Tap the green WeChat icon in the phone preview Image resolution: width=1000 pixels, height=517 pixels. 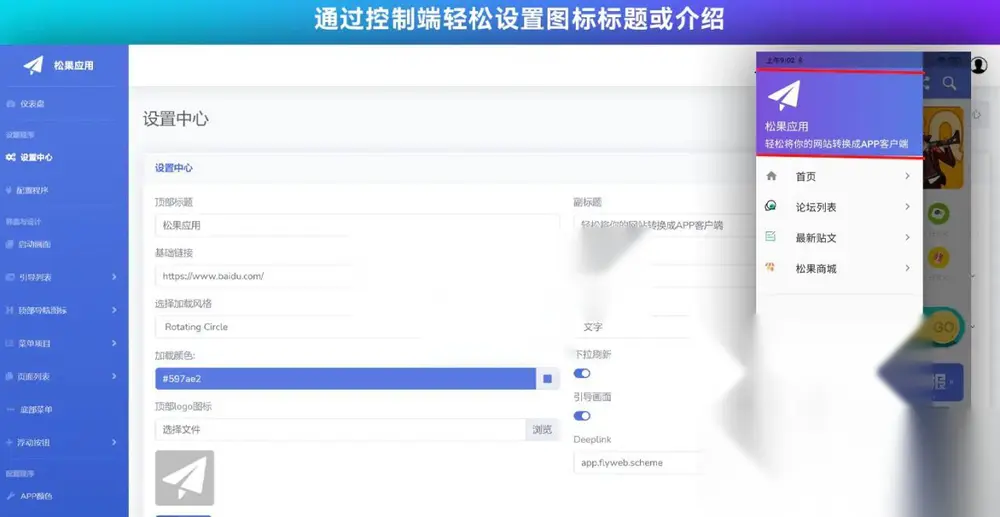coord(938,214)
